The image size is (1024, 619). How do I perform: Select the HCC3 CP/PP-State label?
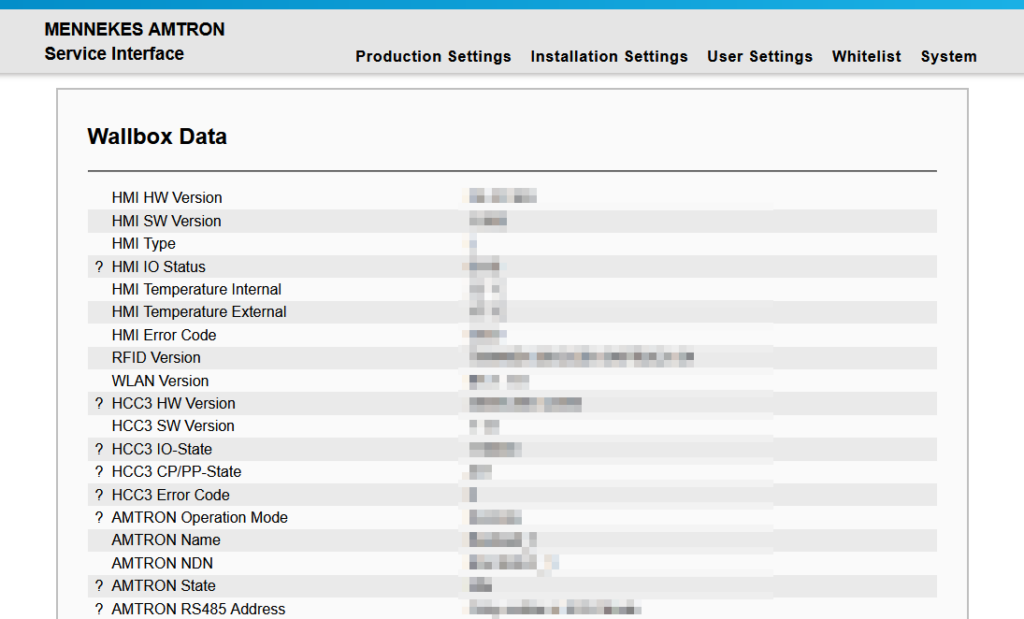pyautogui.click(x=176, y=471)
